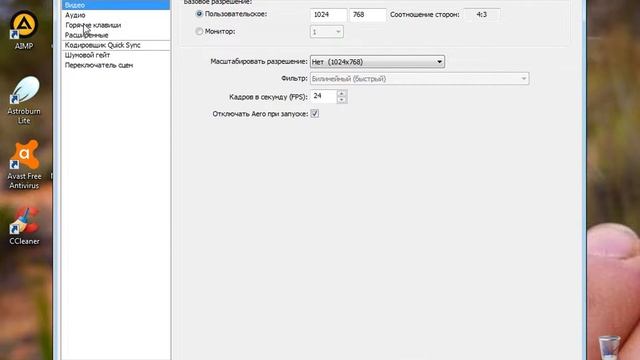Select the Пользовательское resolution radio button

199,14
